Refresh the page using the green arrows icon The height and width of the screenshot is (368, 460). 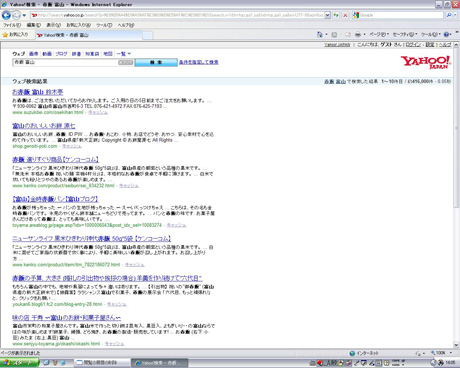336,15
